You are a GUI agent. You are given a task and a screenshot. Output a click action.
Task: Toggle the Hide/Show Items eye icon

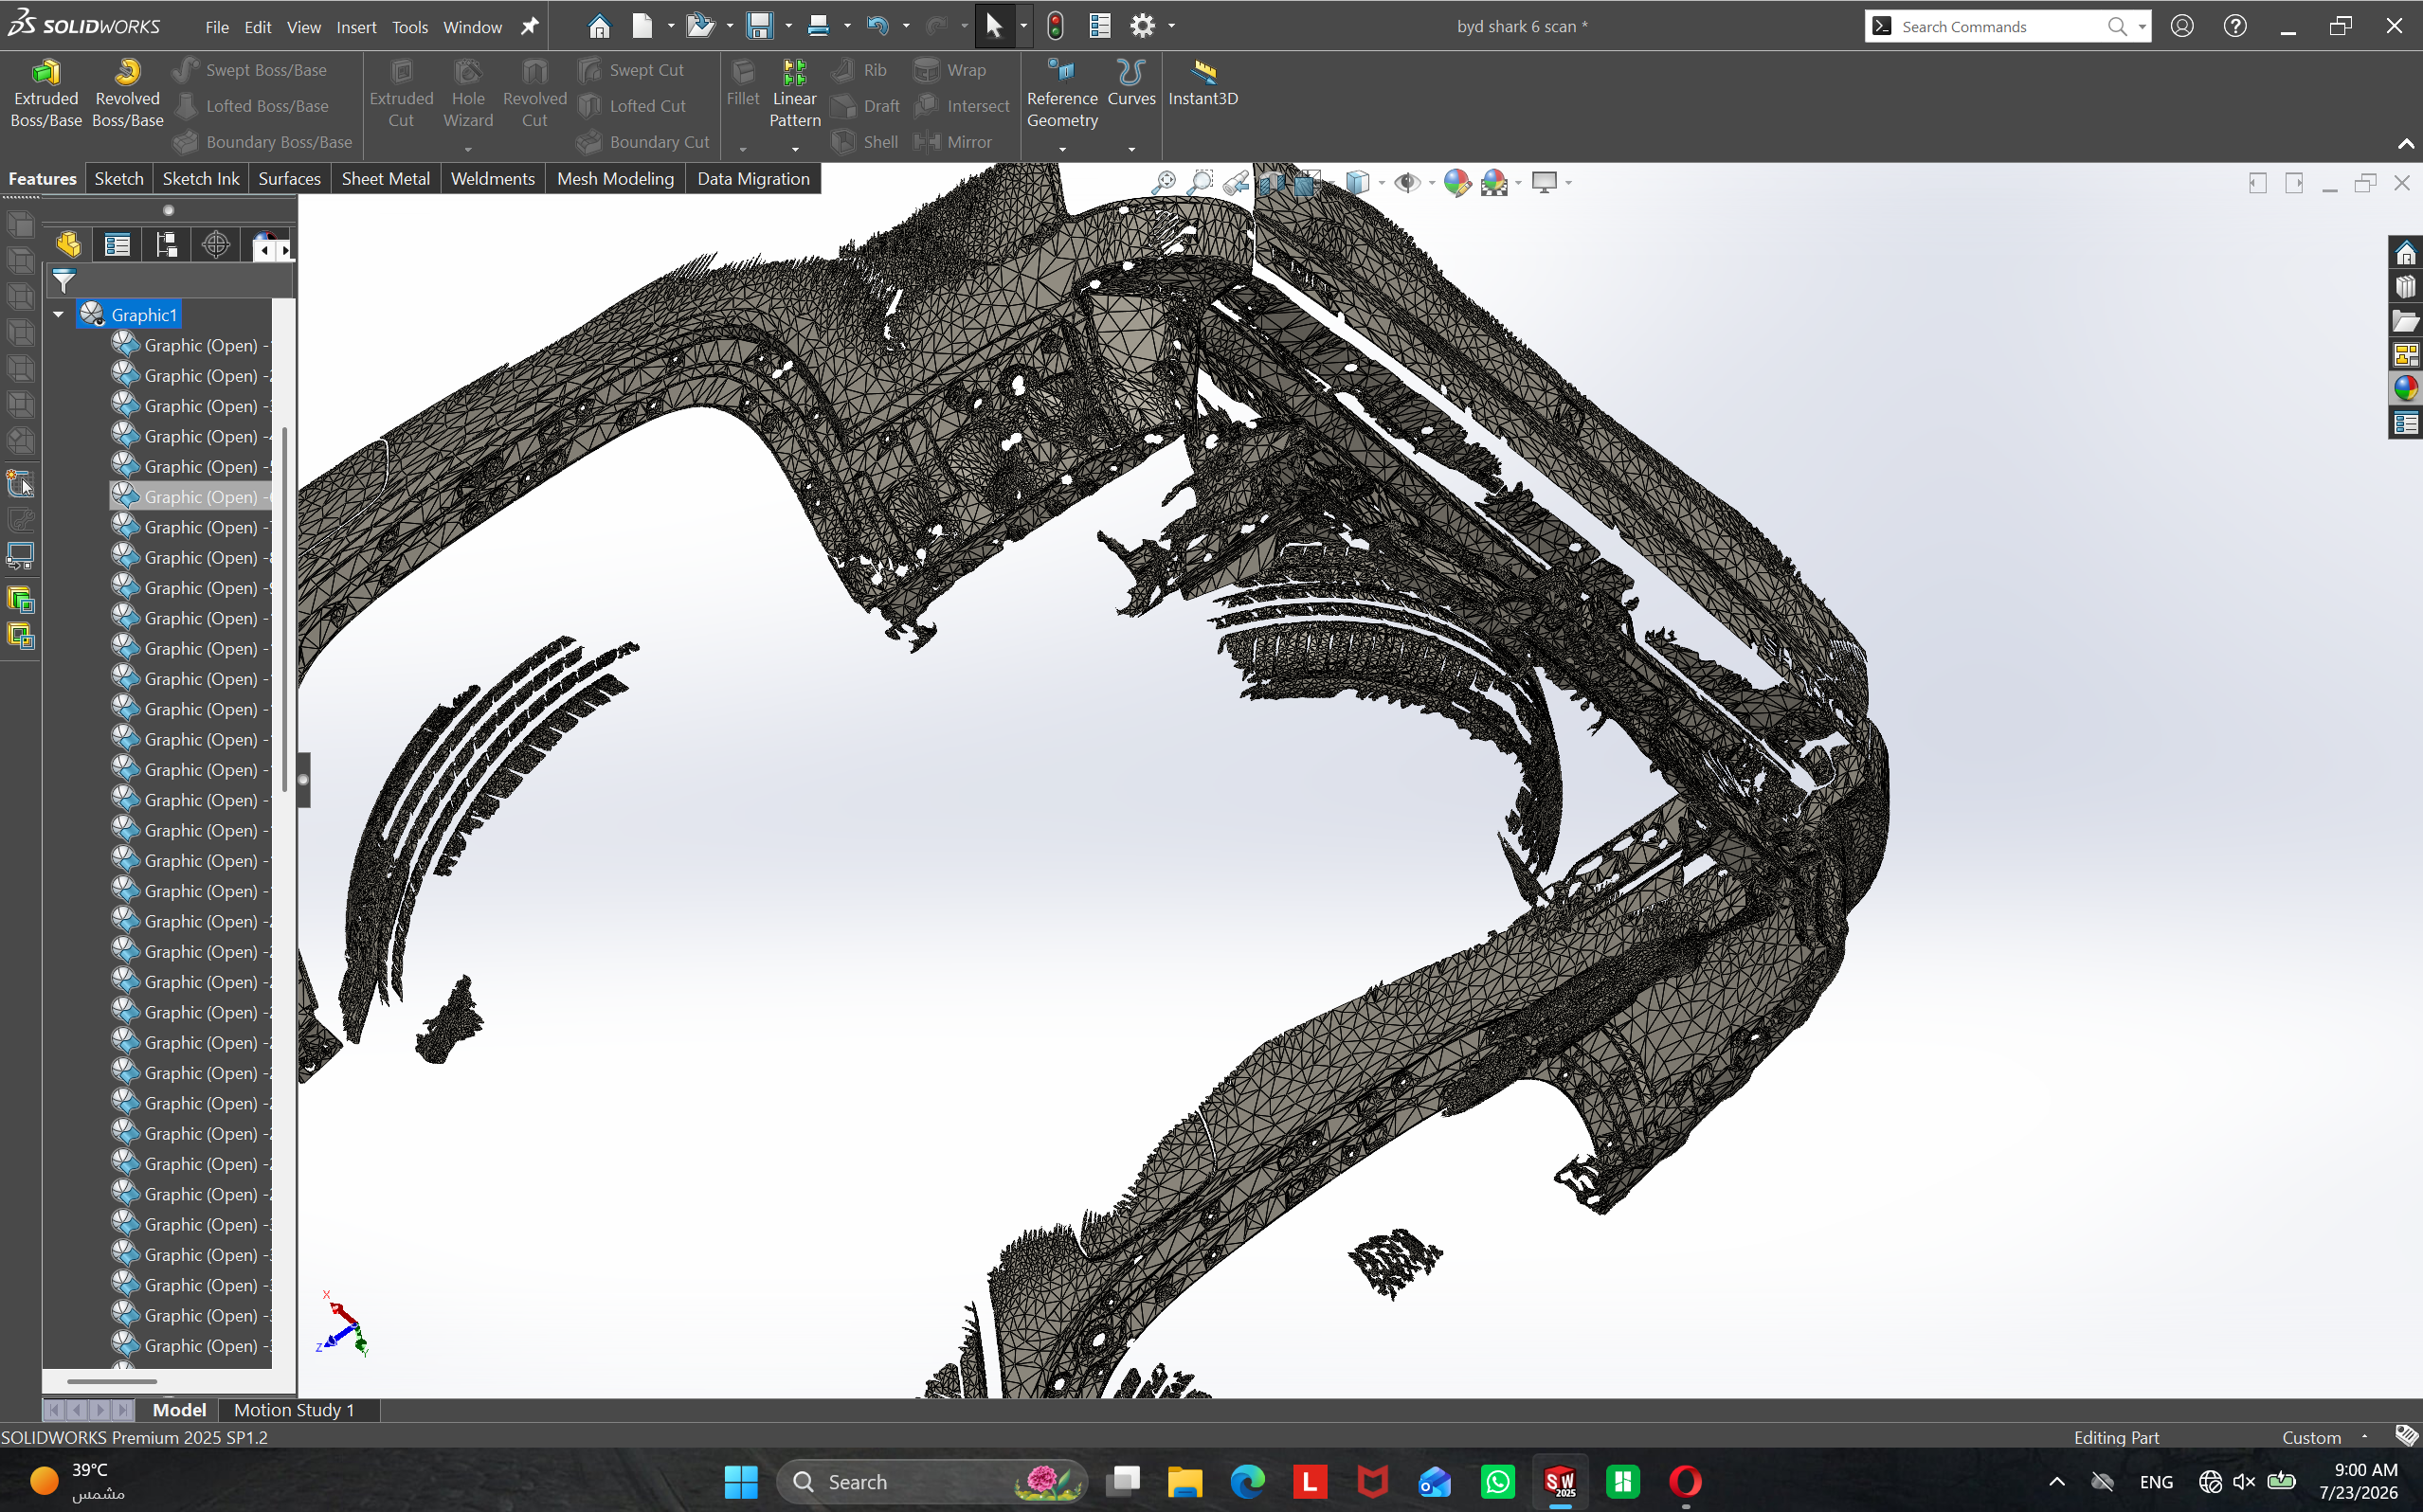(1407, 183)
